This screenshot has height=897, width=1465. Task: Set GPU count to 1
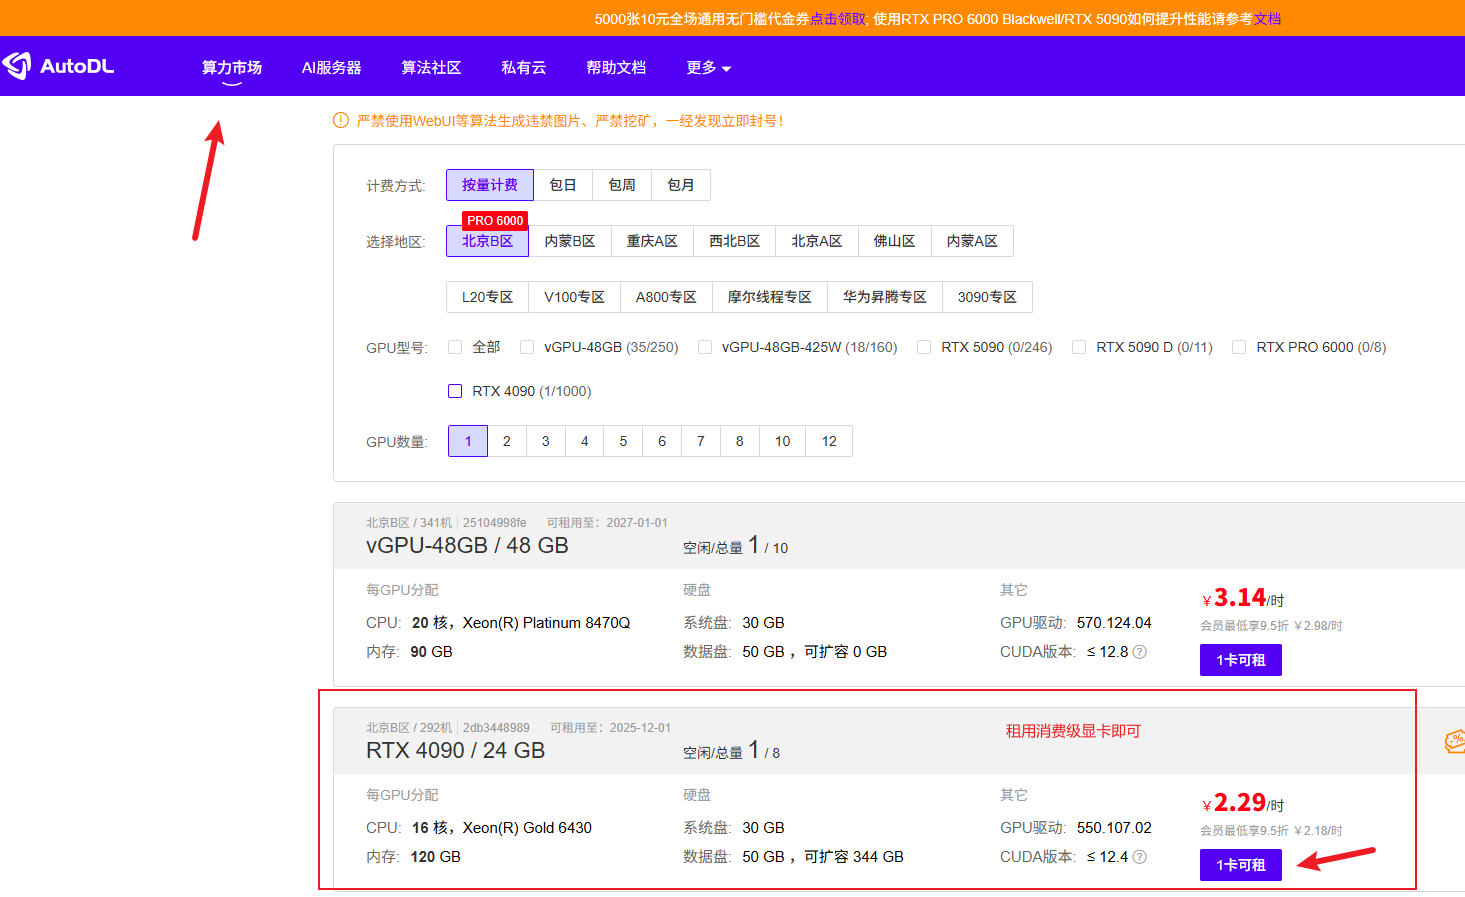coord(468,441)
